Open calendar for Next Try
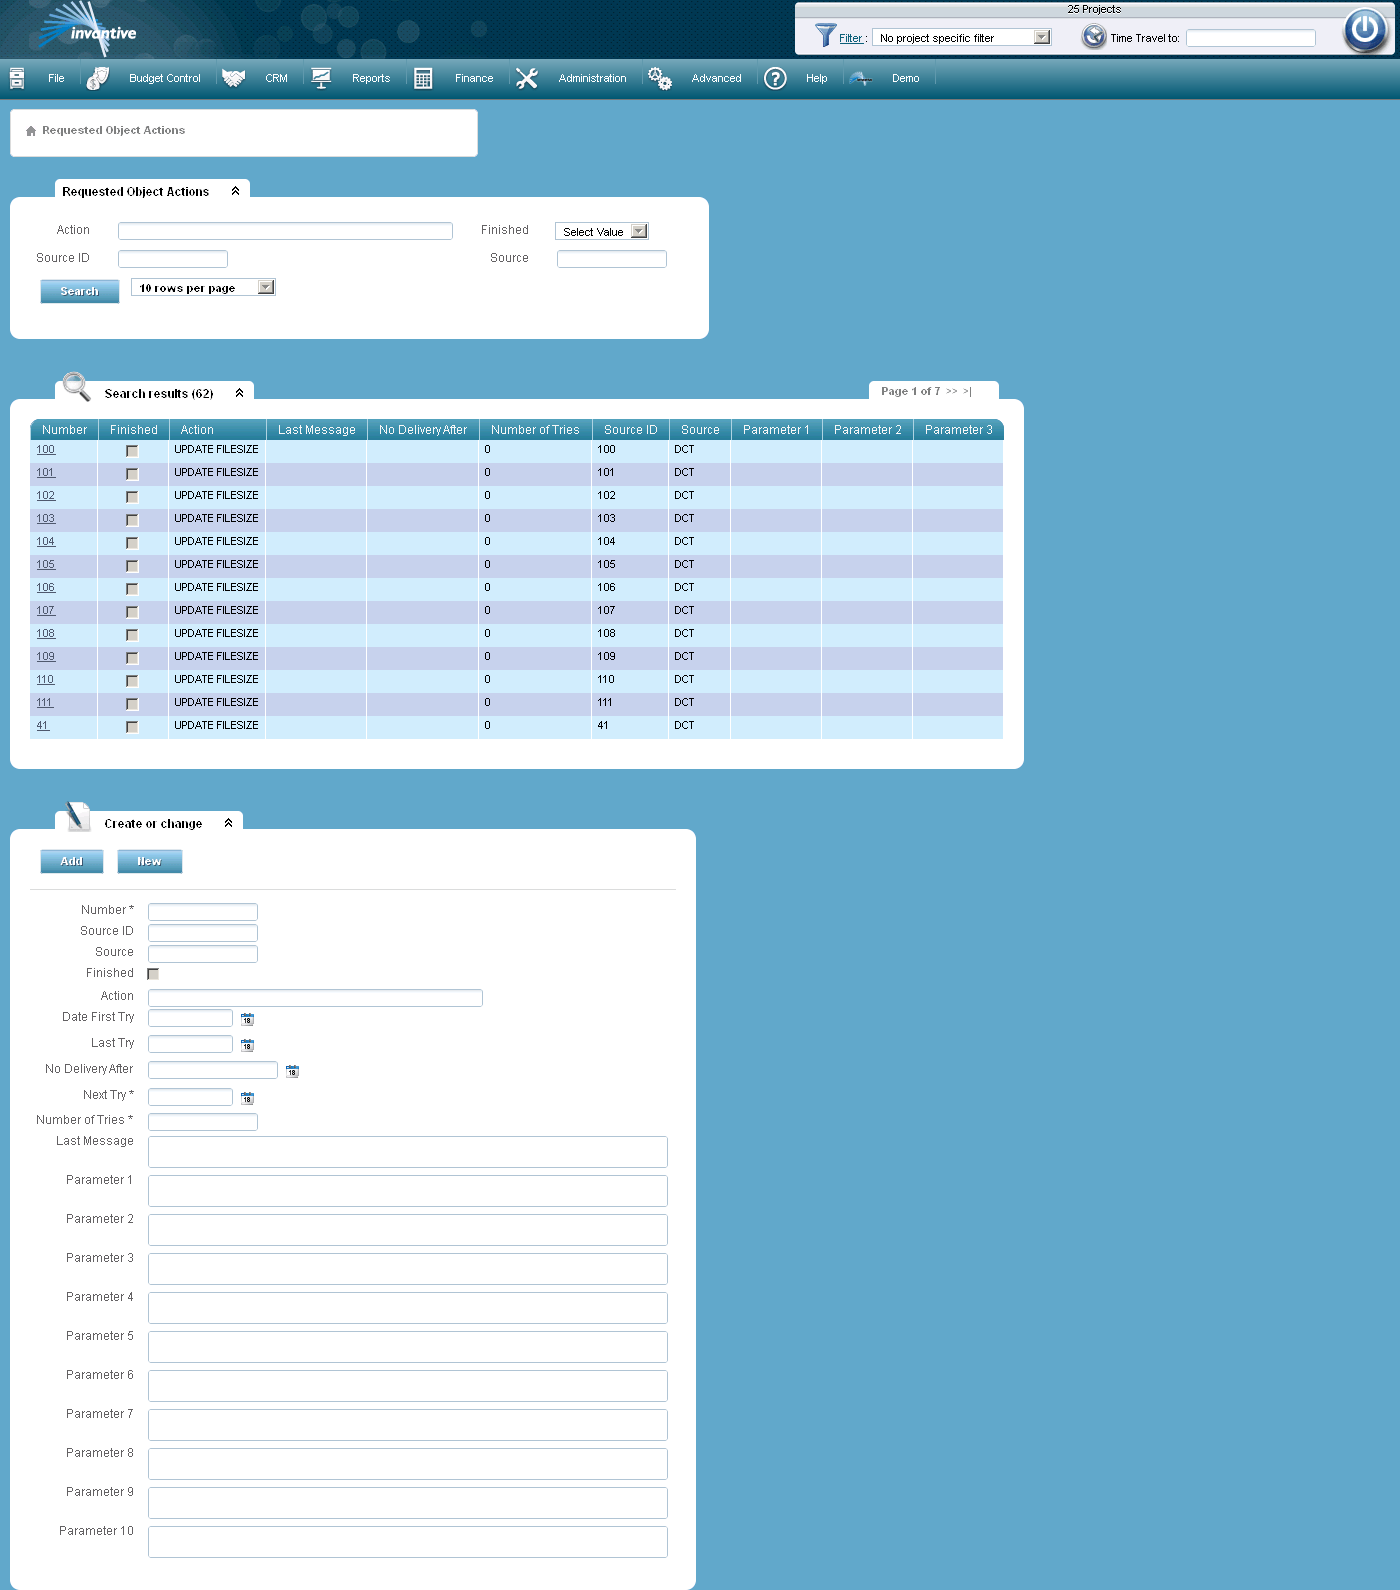1400x1590 pixels. point(247,1098)
